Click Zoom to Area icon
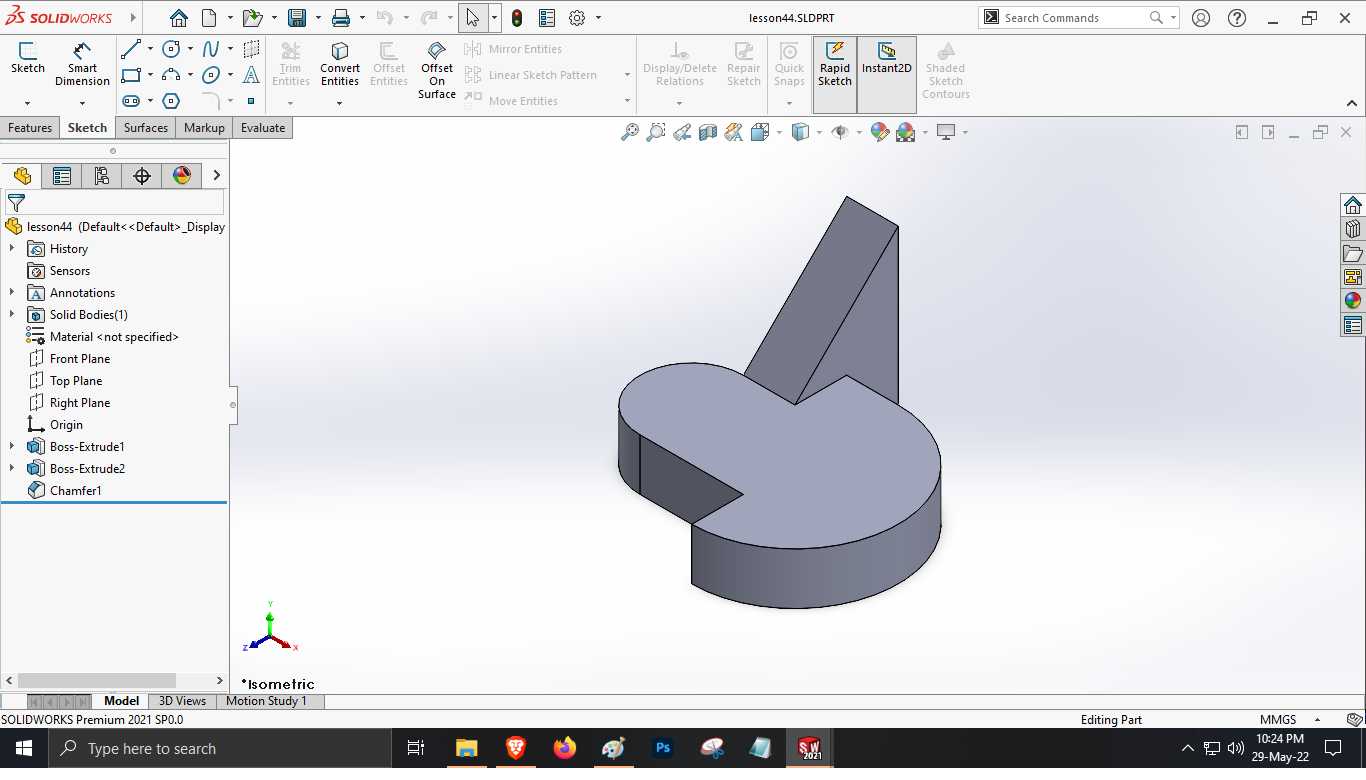 656,132
